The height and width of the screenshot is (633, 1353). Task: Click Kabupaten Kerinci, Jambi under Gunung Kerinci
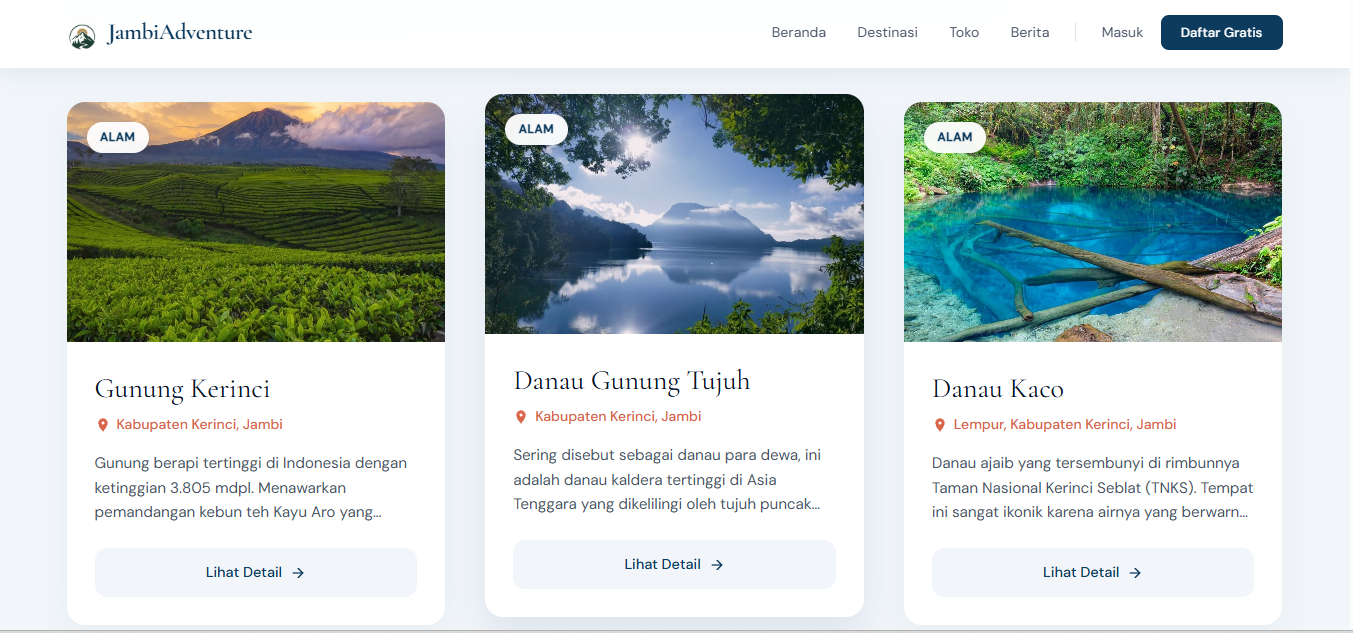click(x=200, y=425)
